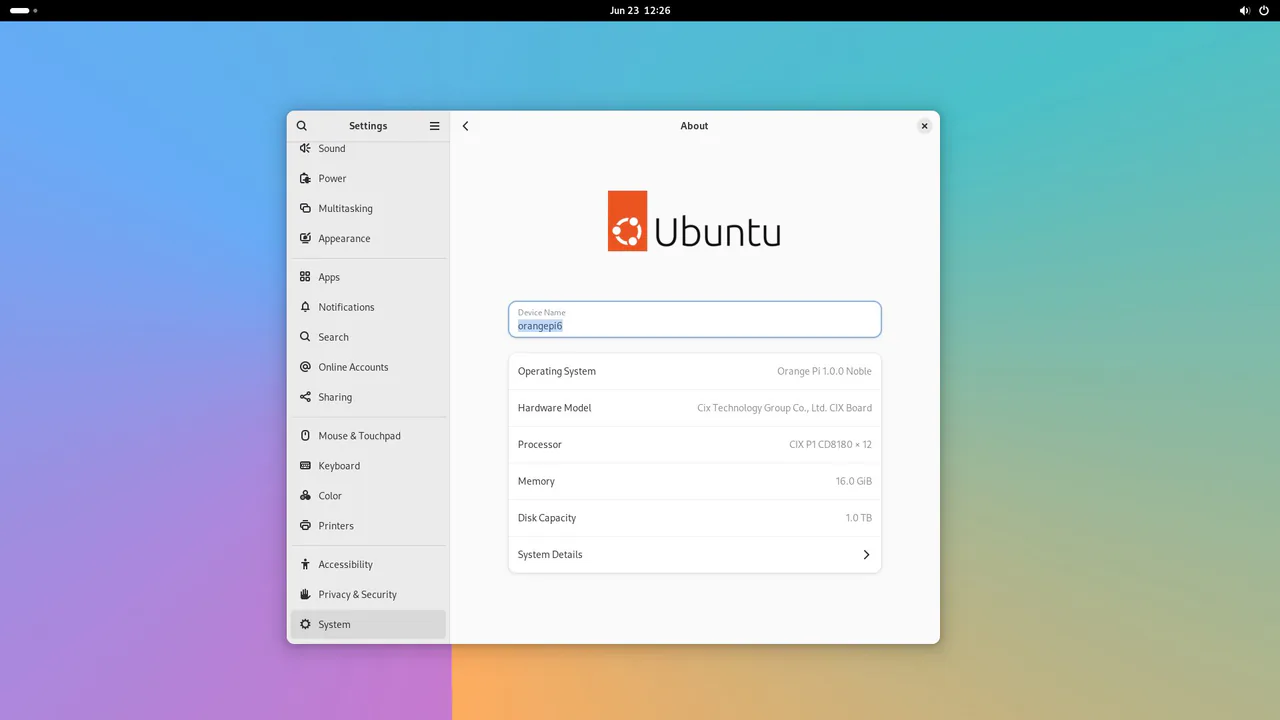Image resolution: width=1280 pixels, height=720 pixels.
Task: Open the System Details row
Action: tap(695, 555)
